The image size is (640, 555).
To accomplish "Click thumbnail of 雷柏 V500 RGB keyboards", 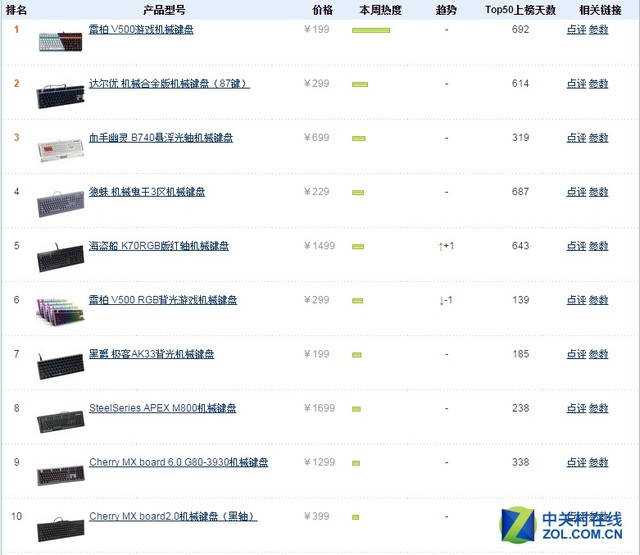I will pyautogui.click(x=60, y=311).
